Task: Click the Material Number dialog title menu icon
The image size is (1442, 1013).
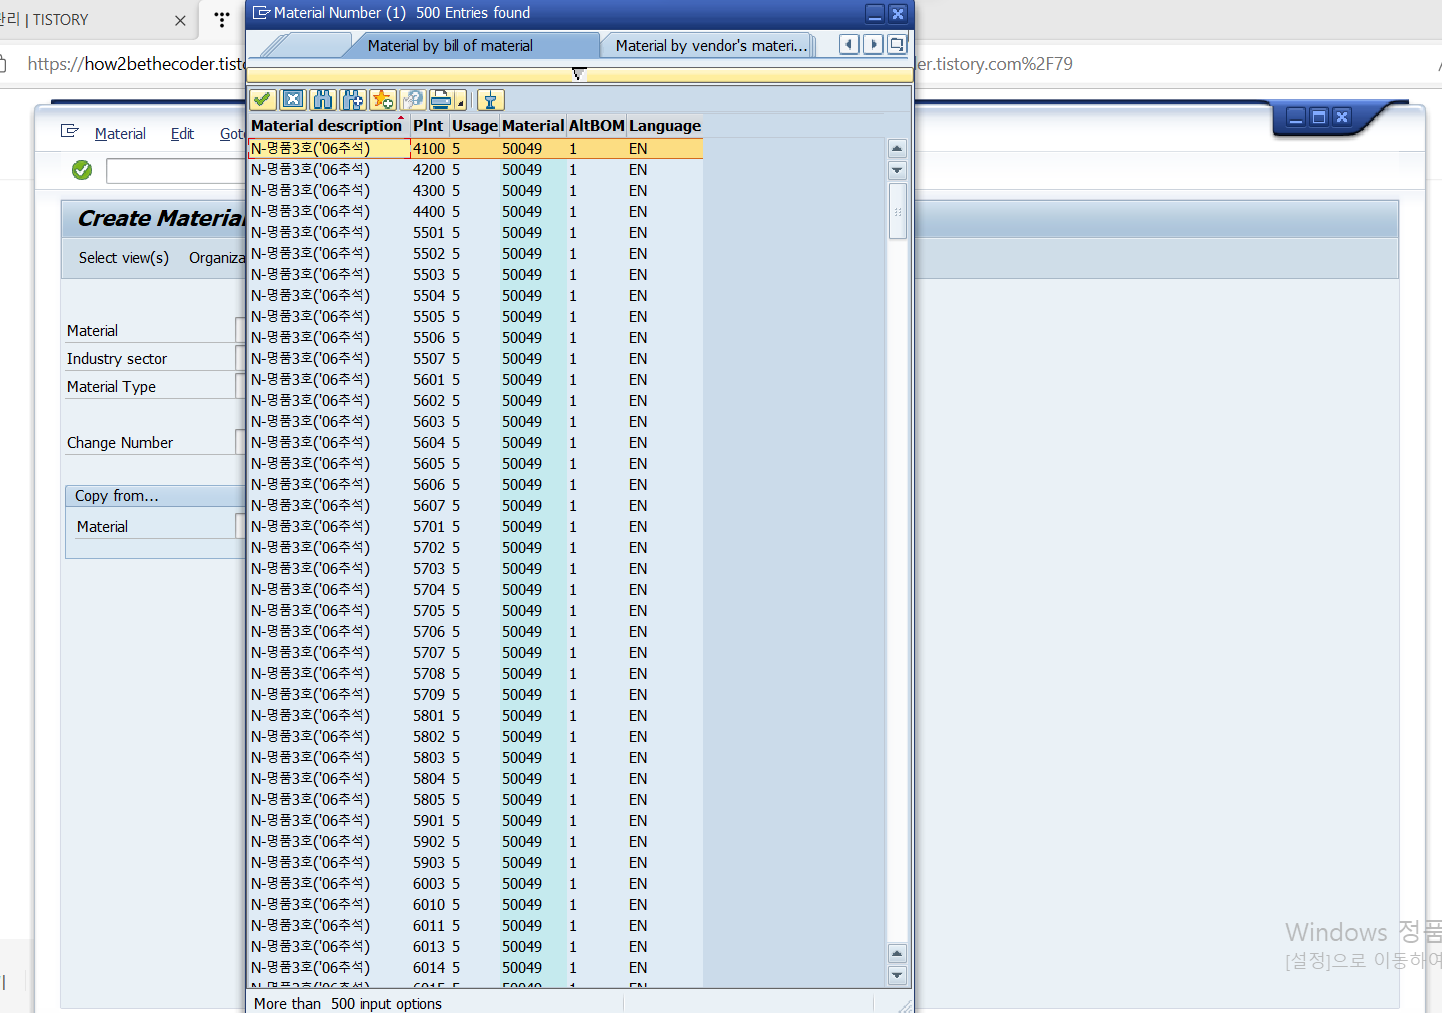Action: [x=261, y=13]
